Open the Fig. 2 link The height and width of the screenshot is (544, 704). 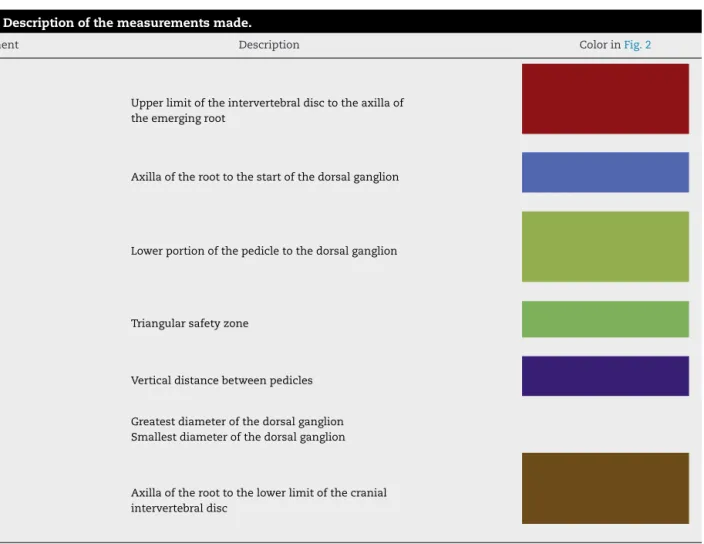point(637,45)
